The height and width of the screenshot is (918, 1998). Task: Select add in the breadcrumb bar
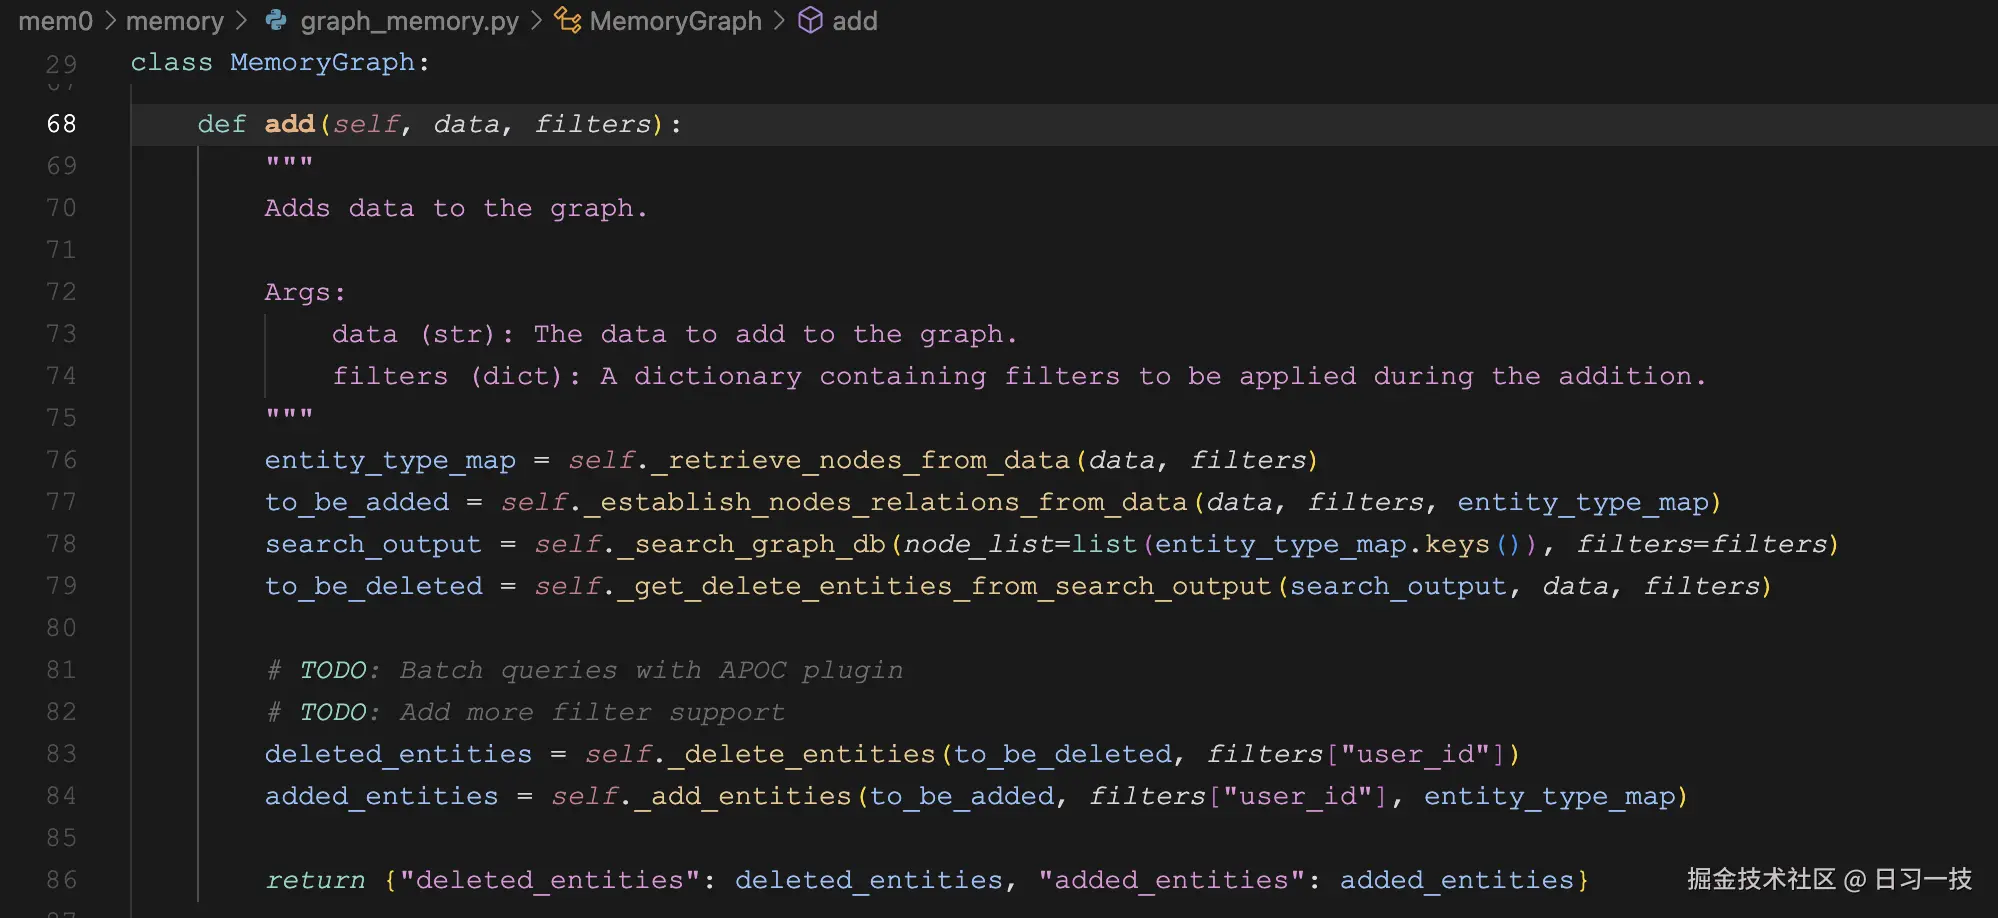pos(856,20)
